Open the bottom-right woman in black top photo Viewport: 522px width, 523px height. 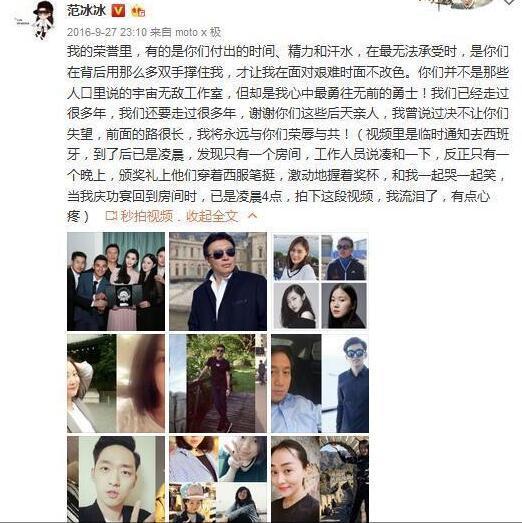[320, 479]
